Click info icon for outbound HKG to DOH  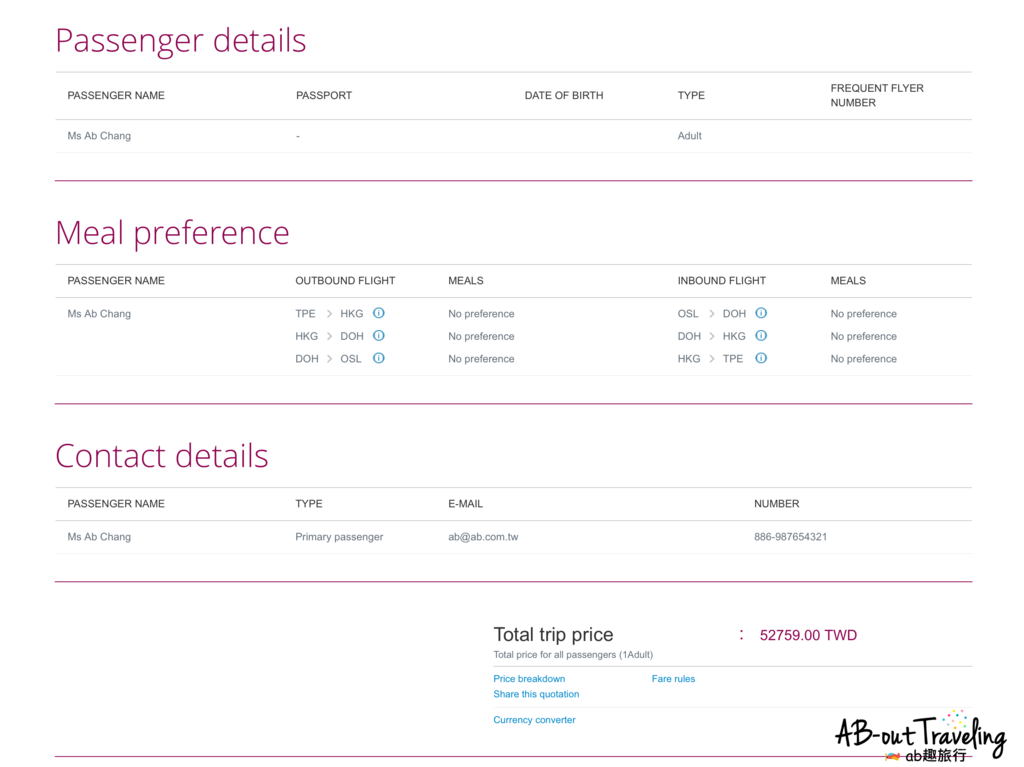click(x=379, y=336)
